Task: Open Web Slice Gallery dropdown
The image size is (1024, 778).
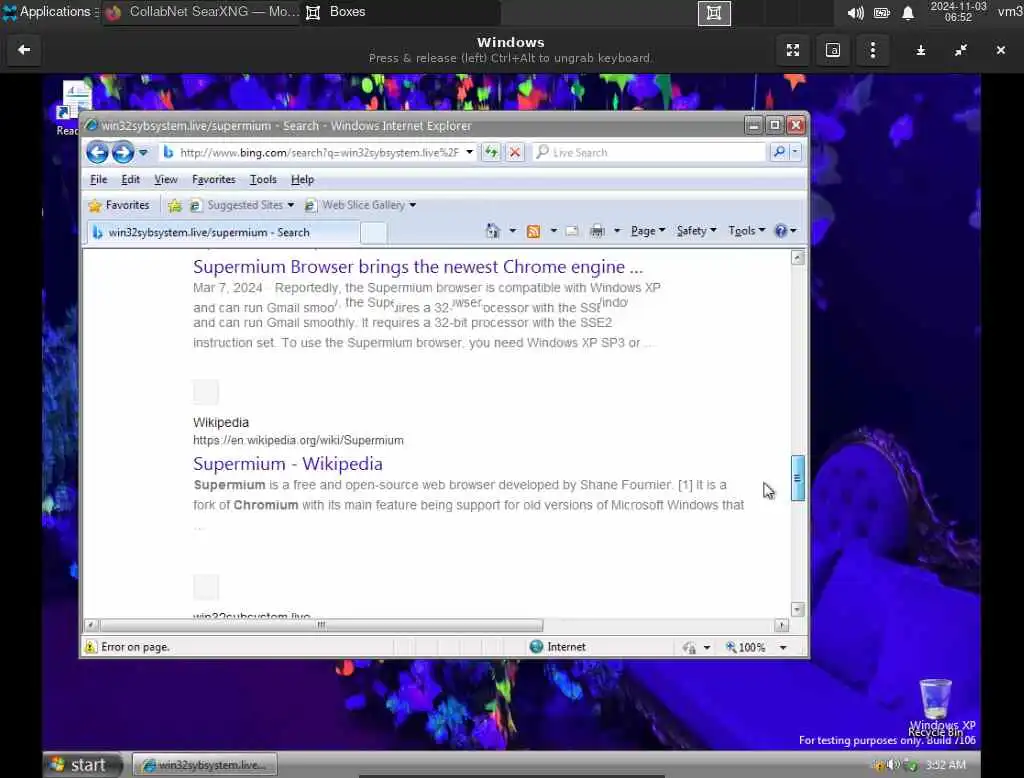Action: (x=360, y=205)
